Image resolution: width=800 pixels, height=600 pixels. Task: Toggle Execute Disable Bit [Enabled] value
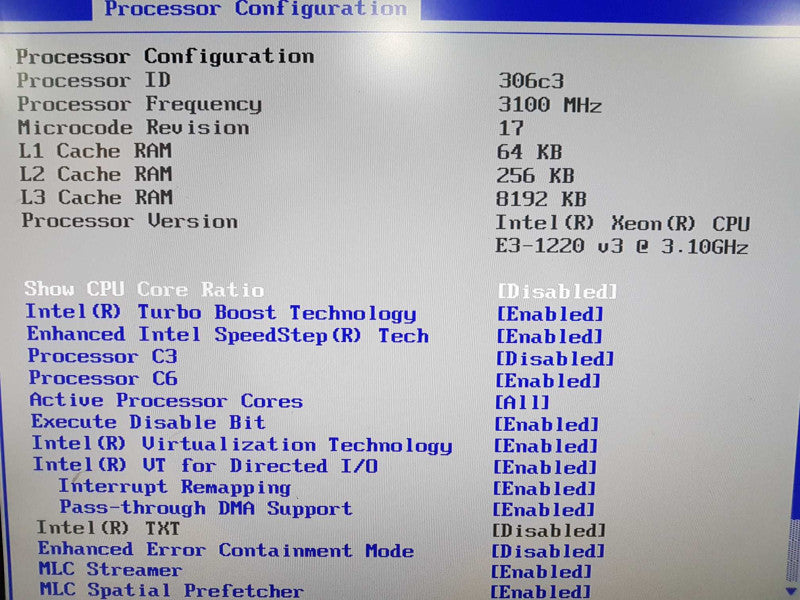(x=546, y=424)
